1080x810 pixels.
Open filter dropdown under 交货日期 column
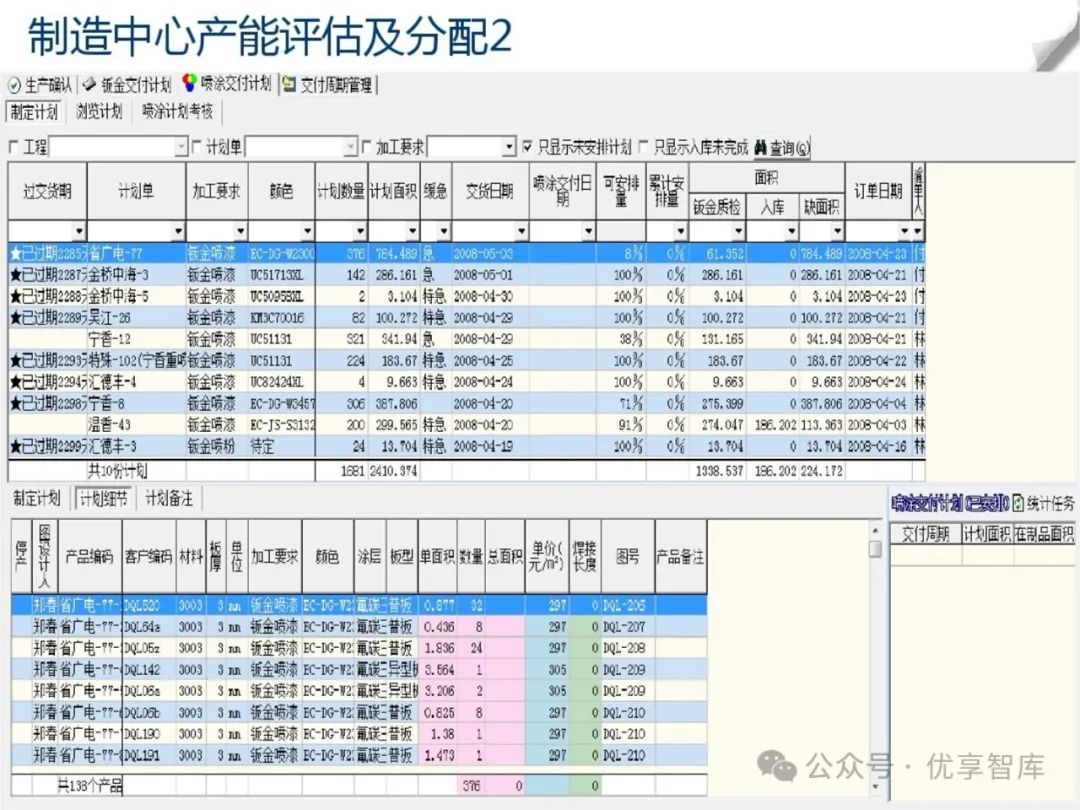coord(521,231)
